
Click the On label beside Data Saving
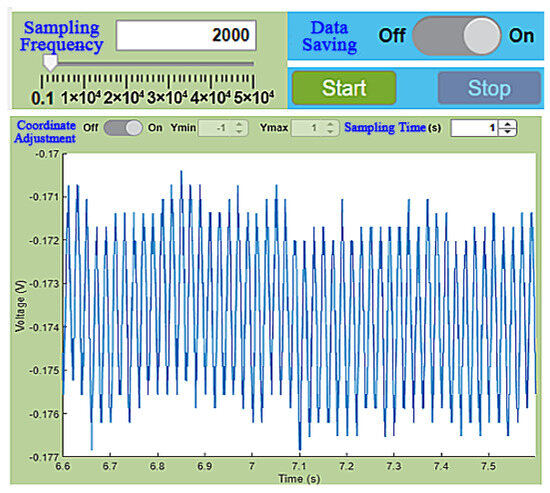click(x=522, y=36)
